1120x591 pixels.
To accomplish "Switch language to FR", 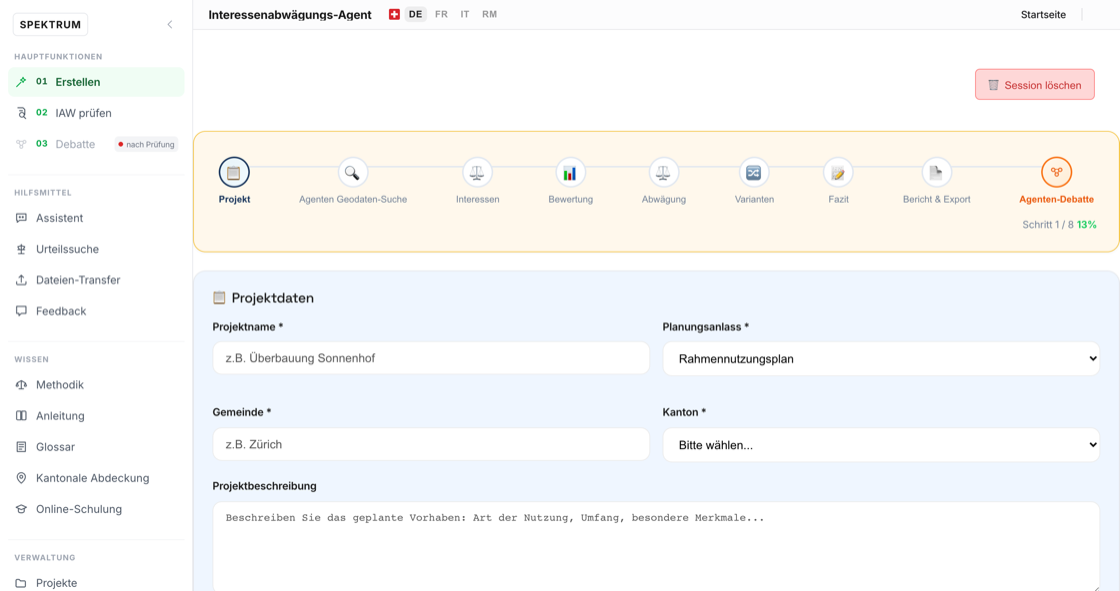I will (441, 14).
